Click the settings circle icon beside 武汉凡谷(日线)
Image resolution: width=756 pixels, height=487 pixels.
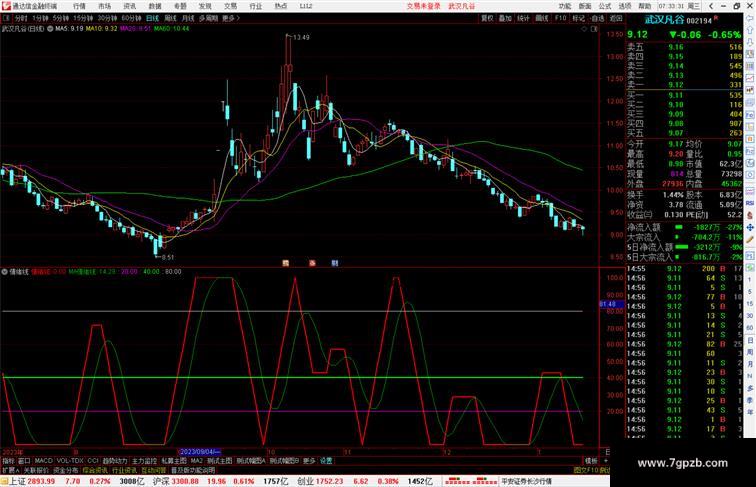pyautogui.click(x=50, y=28)
